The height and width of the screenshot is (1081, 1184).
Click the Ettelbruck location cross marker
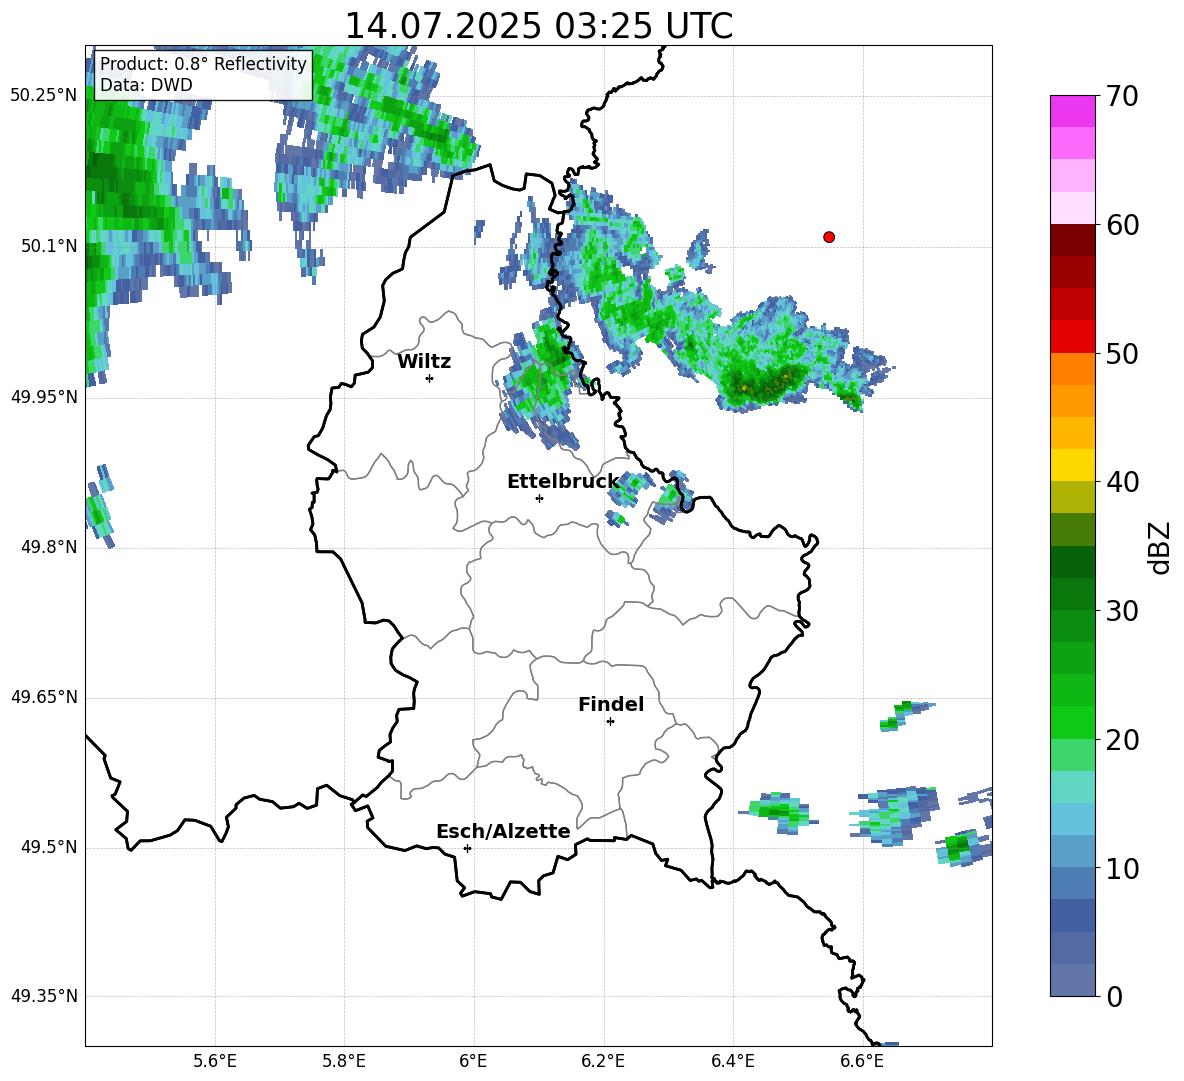tap(539, 498)
